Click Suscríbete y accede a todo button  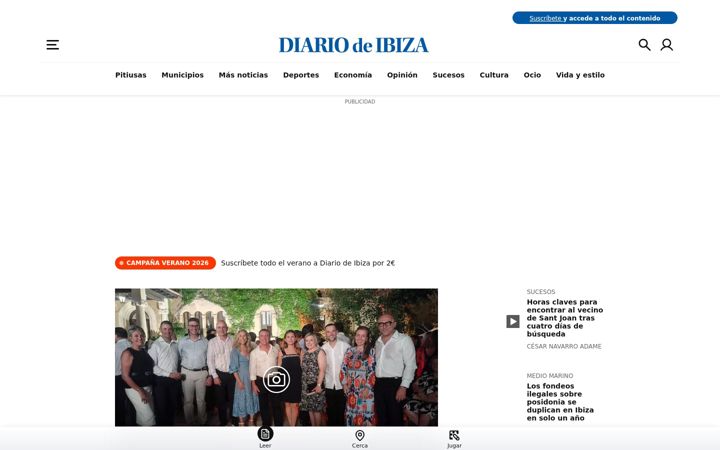click(595, 18)
